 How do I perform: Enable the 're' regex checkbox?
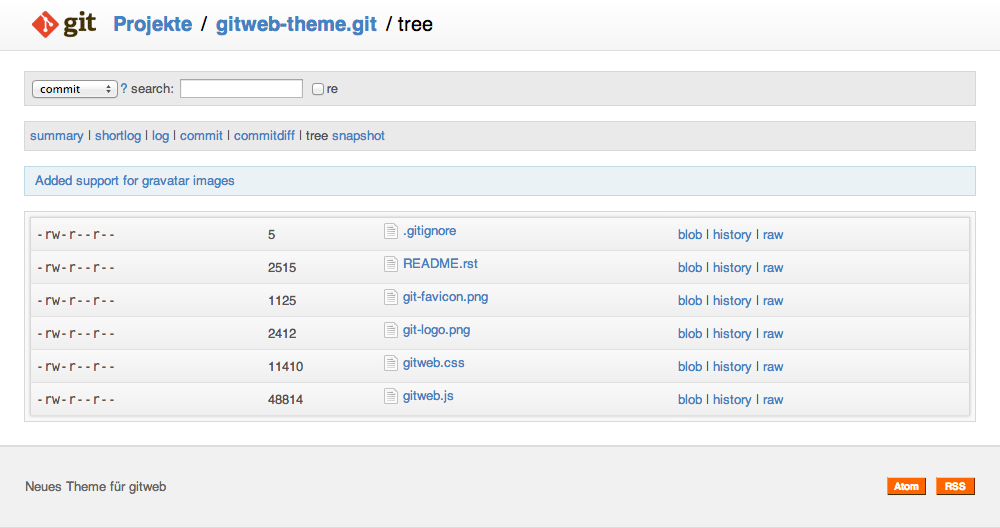[318, 89]
